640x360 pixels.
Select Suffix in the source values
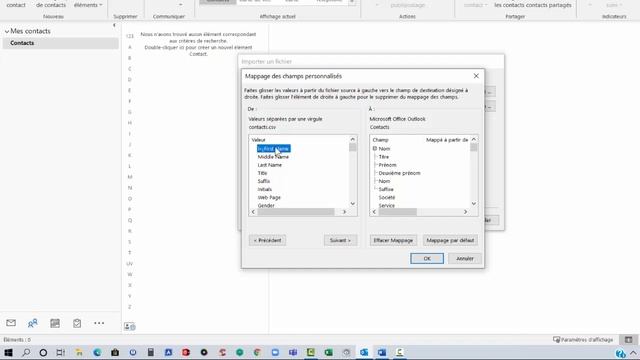pyautogui.click(x=264, y=181)
